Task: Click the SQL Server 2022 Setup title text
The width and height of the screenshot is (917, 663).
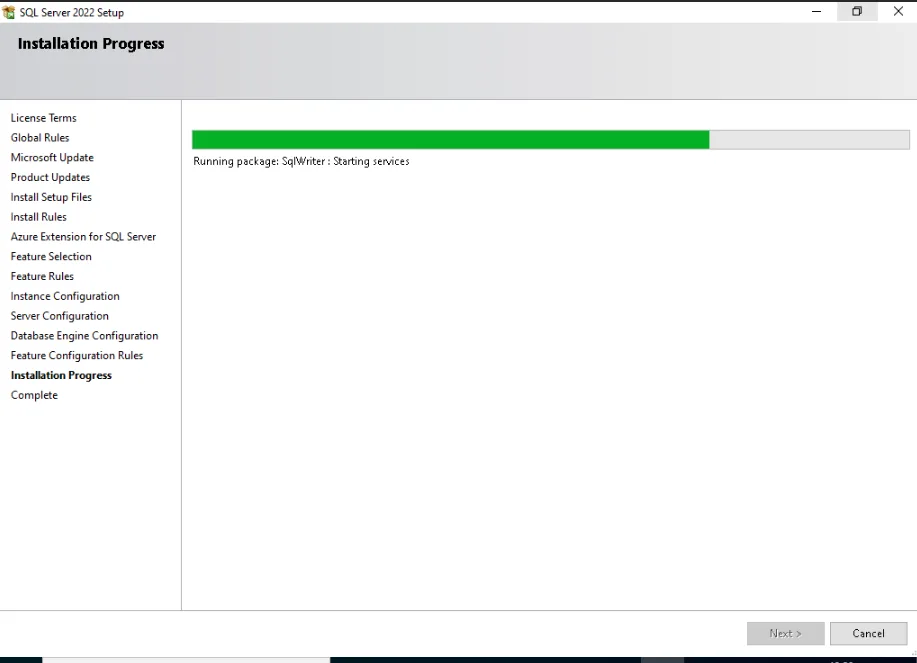Action: coord(71,12)
